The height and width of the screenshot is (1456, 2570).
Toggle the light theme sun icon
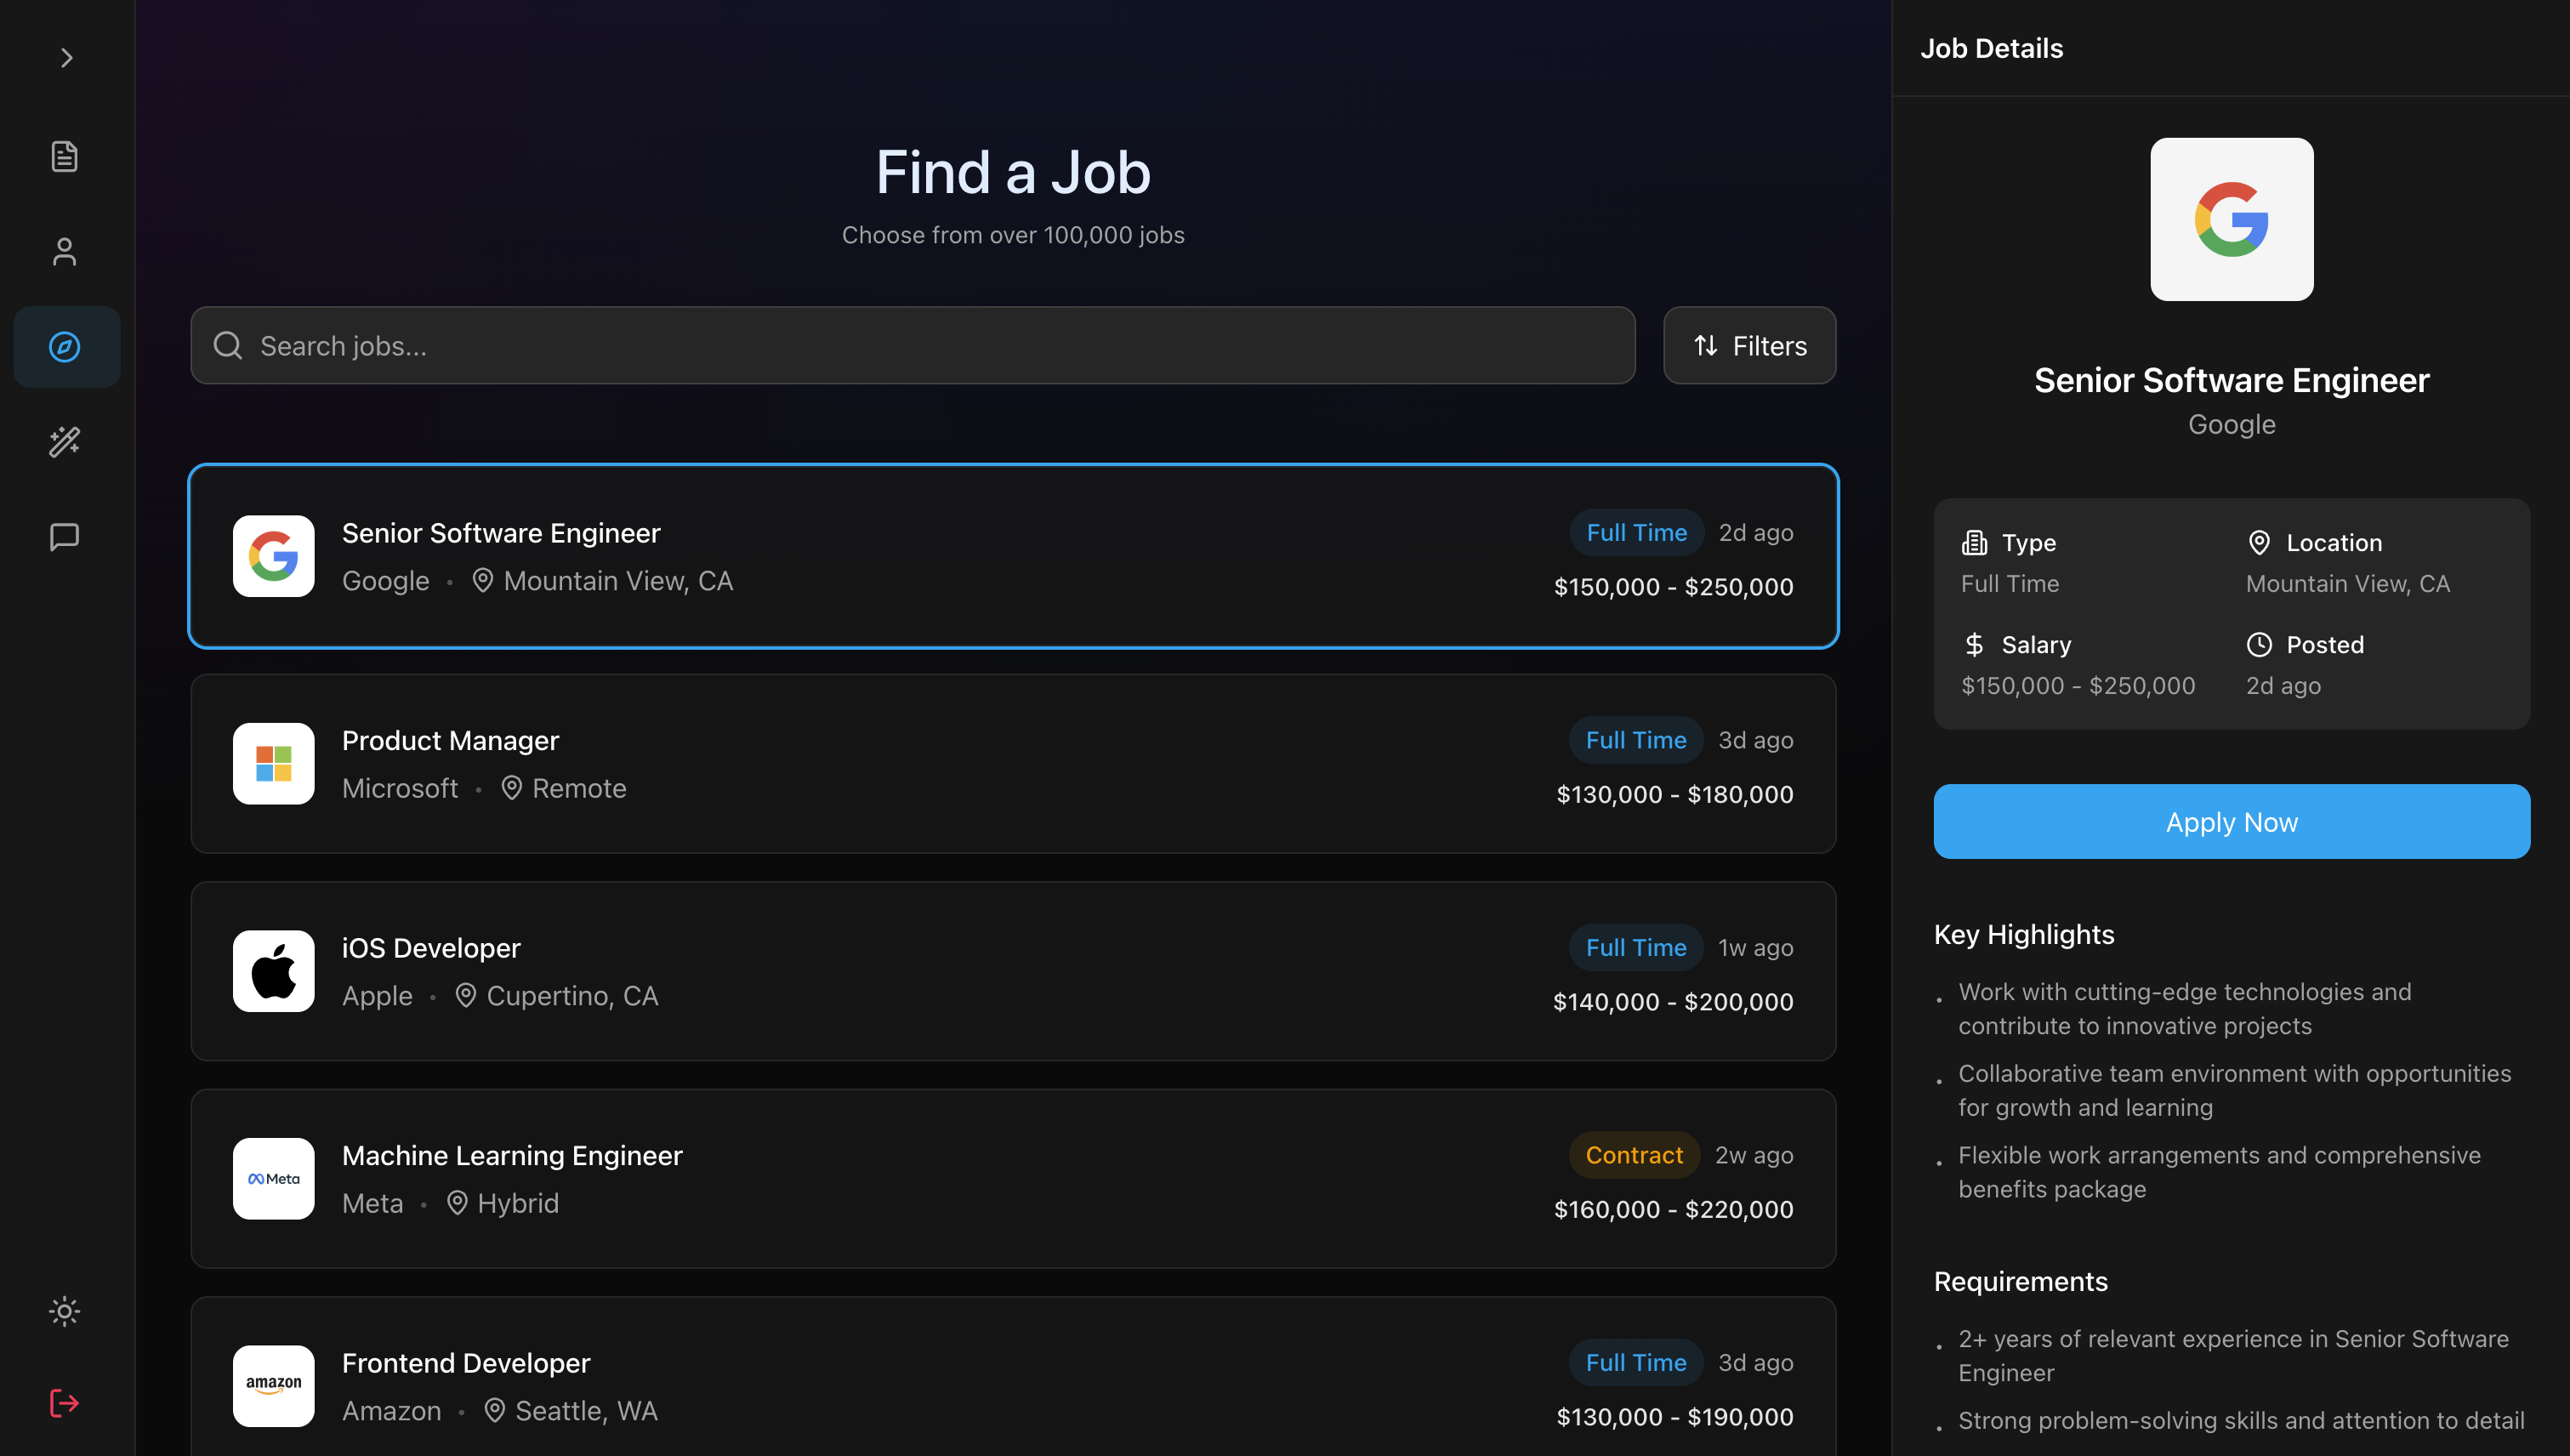click(x=65, y=1311)
